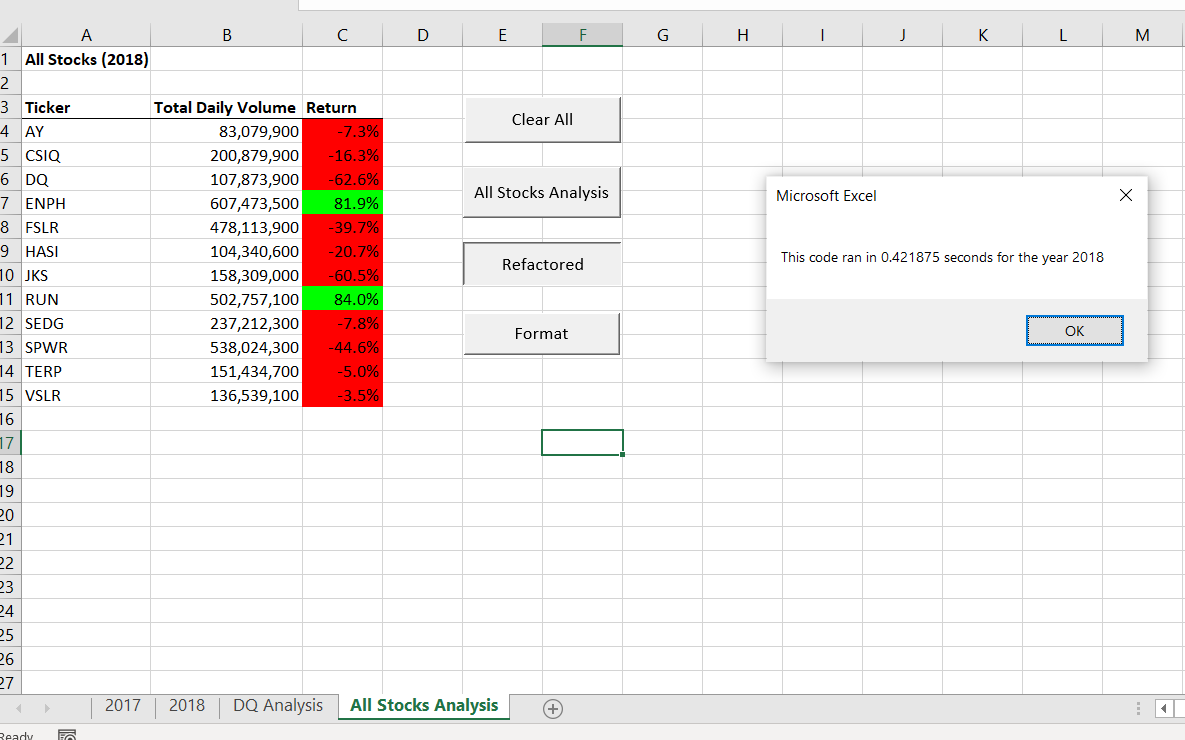Click the Refactored button
The width and height of the screenshot is (1185, 740).
pyautogui.click(x=541, y=264)
